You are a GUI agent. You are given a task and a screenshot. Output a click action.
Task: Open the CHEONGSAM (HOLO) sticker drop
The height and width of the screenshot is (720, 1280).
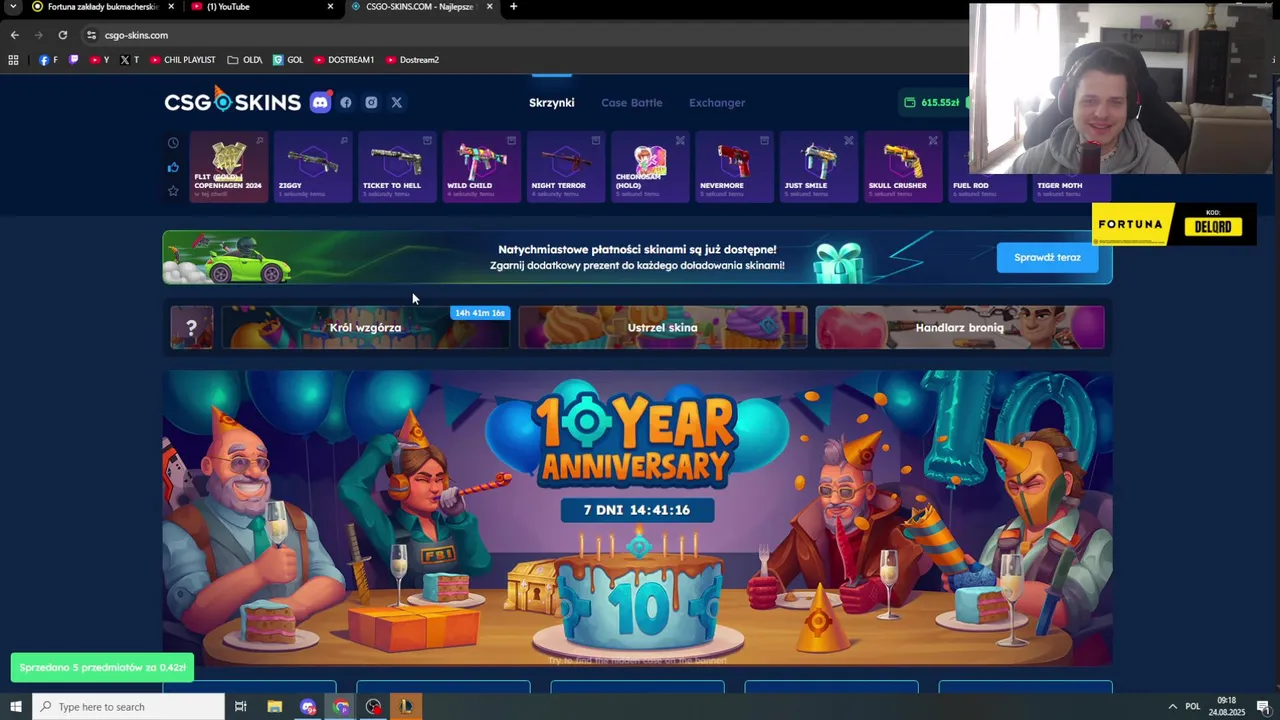click(x=650, y=167)
